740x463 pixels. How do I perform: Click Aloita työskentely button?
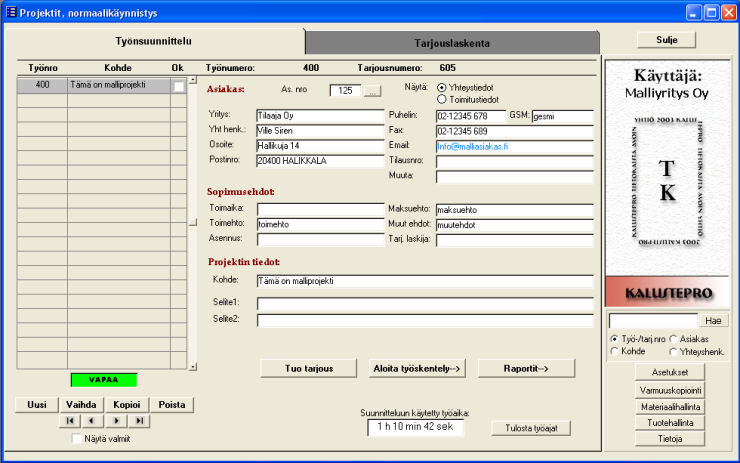coord(417,369)
